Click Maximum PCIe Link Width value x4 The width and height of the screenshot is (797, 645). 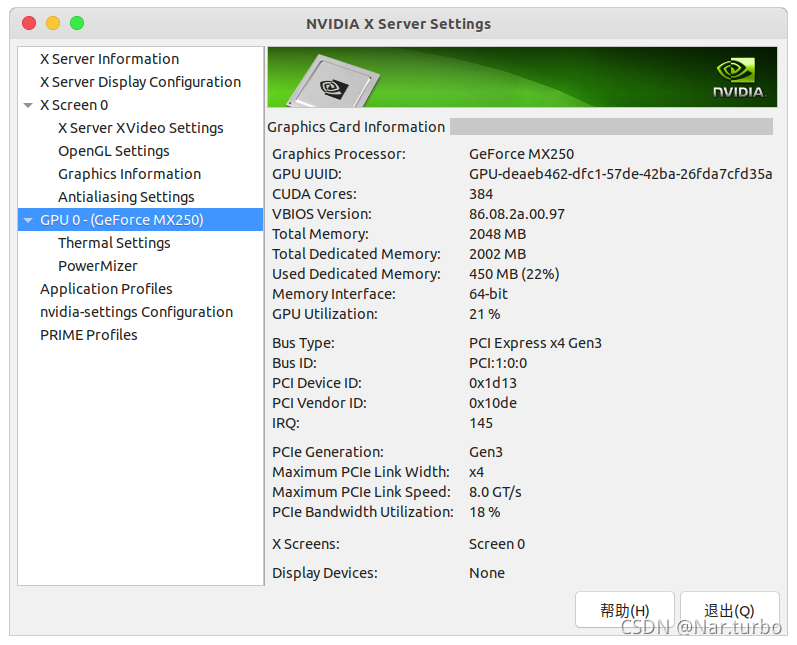tap(476, 472)
